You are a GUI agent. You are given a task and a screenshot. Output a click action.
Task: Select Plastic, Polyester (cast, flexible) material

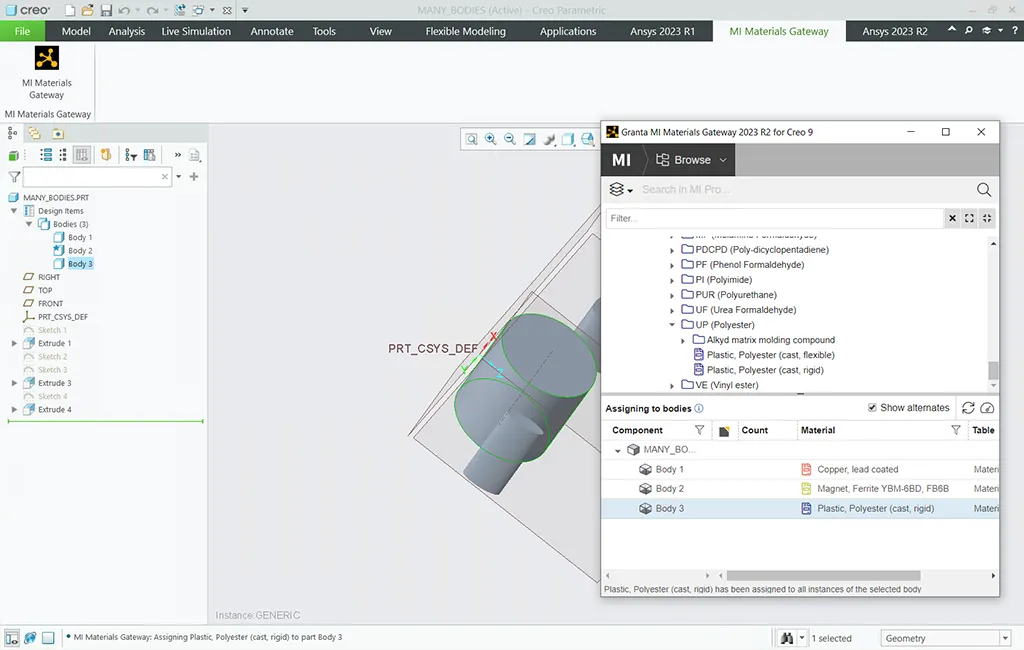770,355
